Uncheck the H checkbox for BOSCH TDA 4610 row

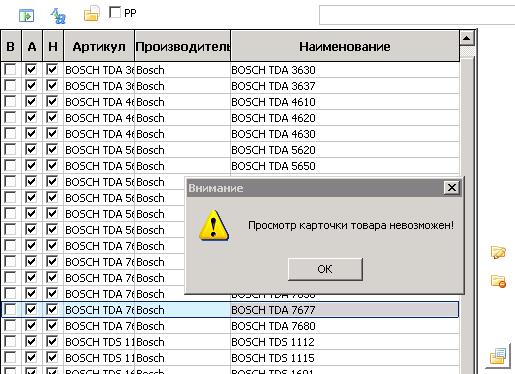pyautogui.click(x=52, y=102)
